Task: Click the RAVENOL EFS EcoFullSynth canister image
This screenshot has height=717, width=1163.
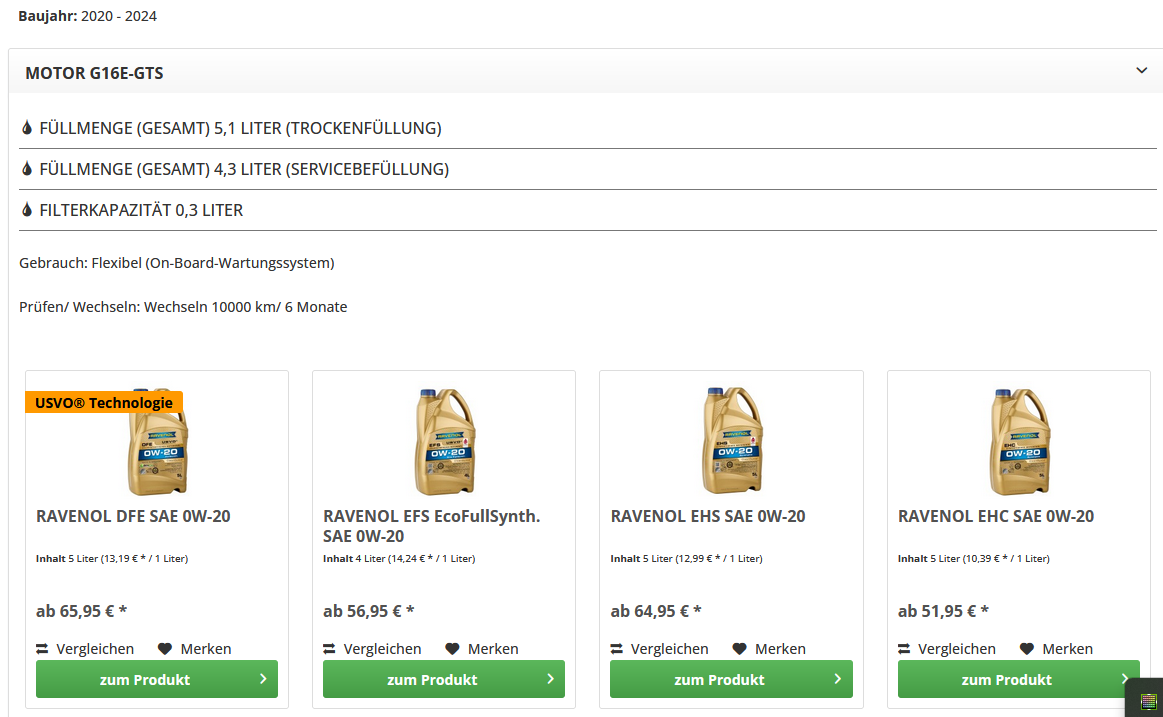Action: coord(444,441)
